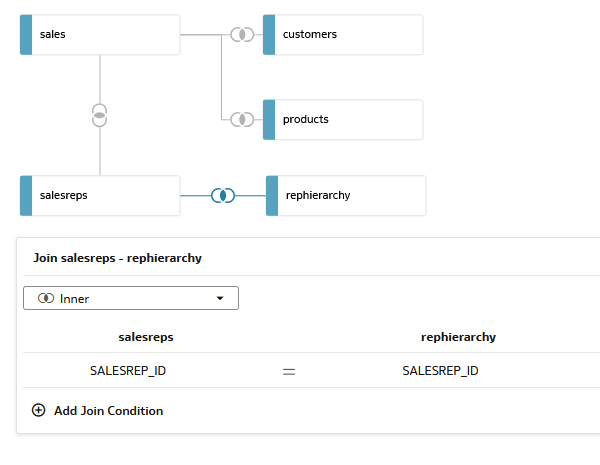Viewport: 600px width, 465px height.
Task: Click the dropdown arrow beside Inner
Action: 220,298
